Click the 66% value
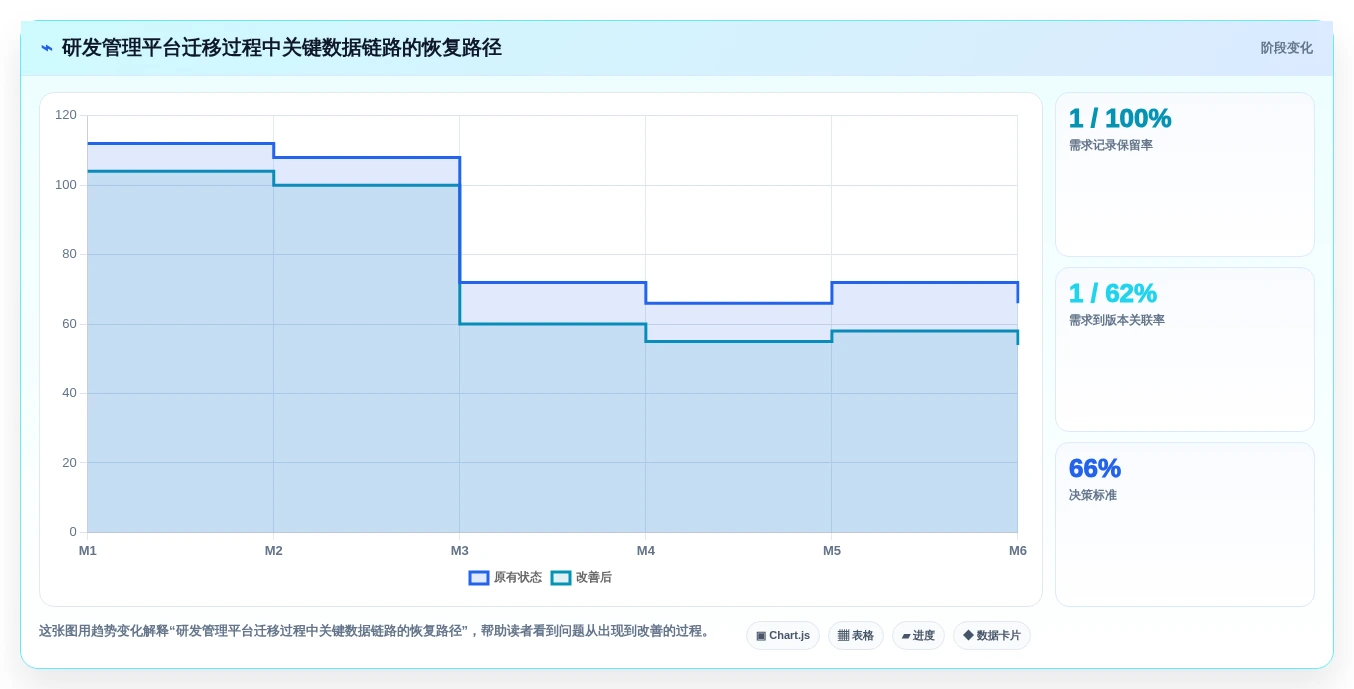This screenshot has width=1354, height=689. pos(1095,469)
